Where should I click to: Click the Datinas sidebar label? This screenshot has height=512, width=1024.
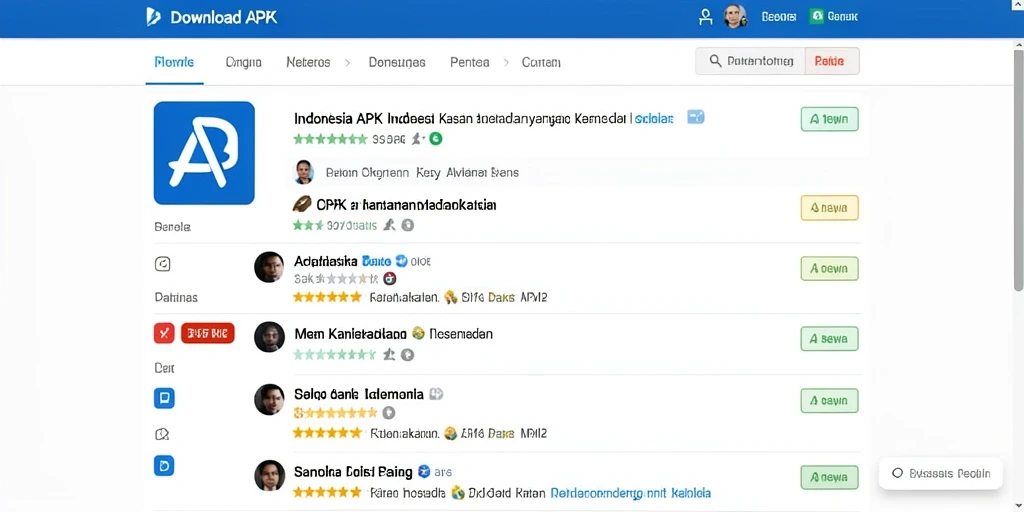pyautogui.click(x=176, y=297)
